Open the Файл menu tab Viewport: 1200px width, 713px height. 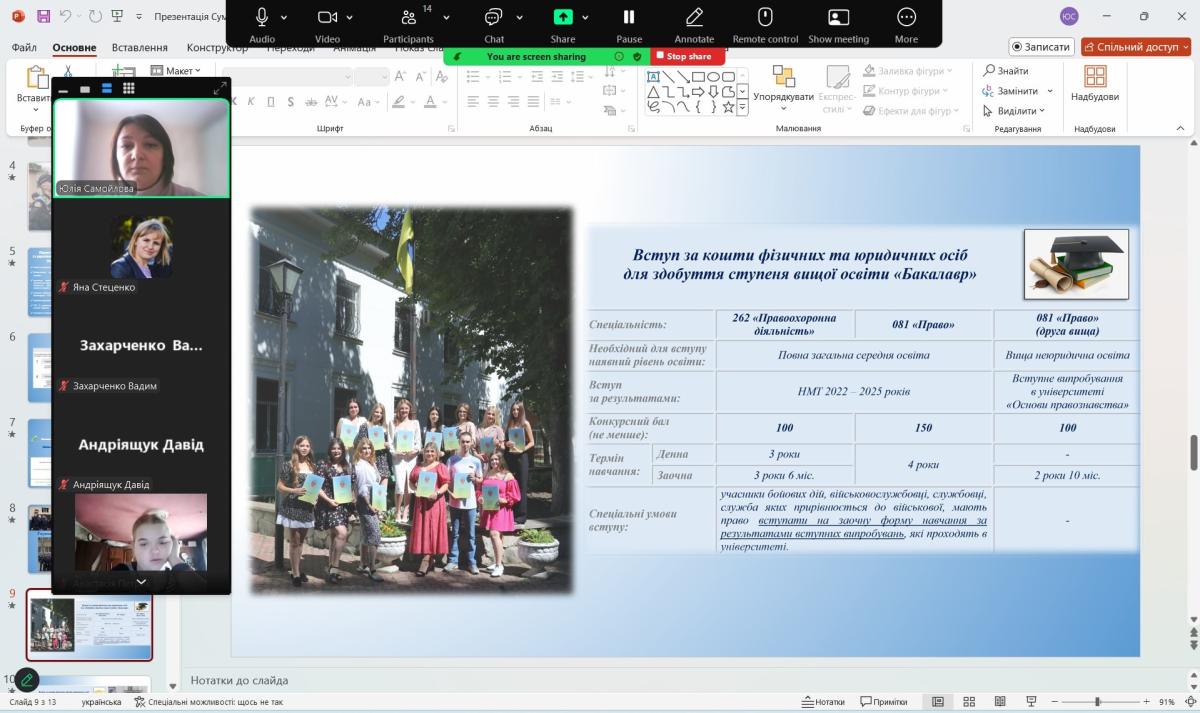(24, 48)
